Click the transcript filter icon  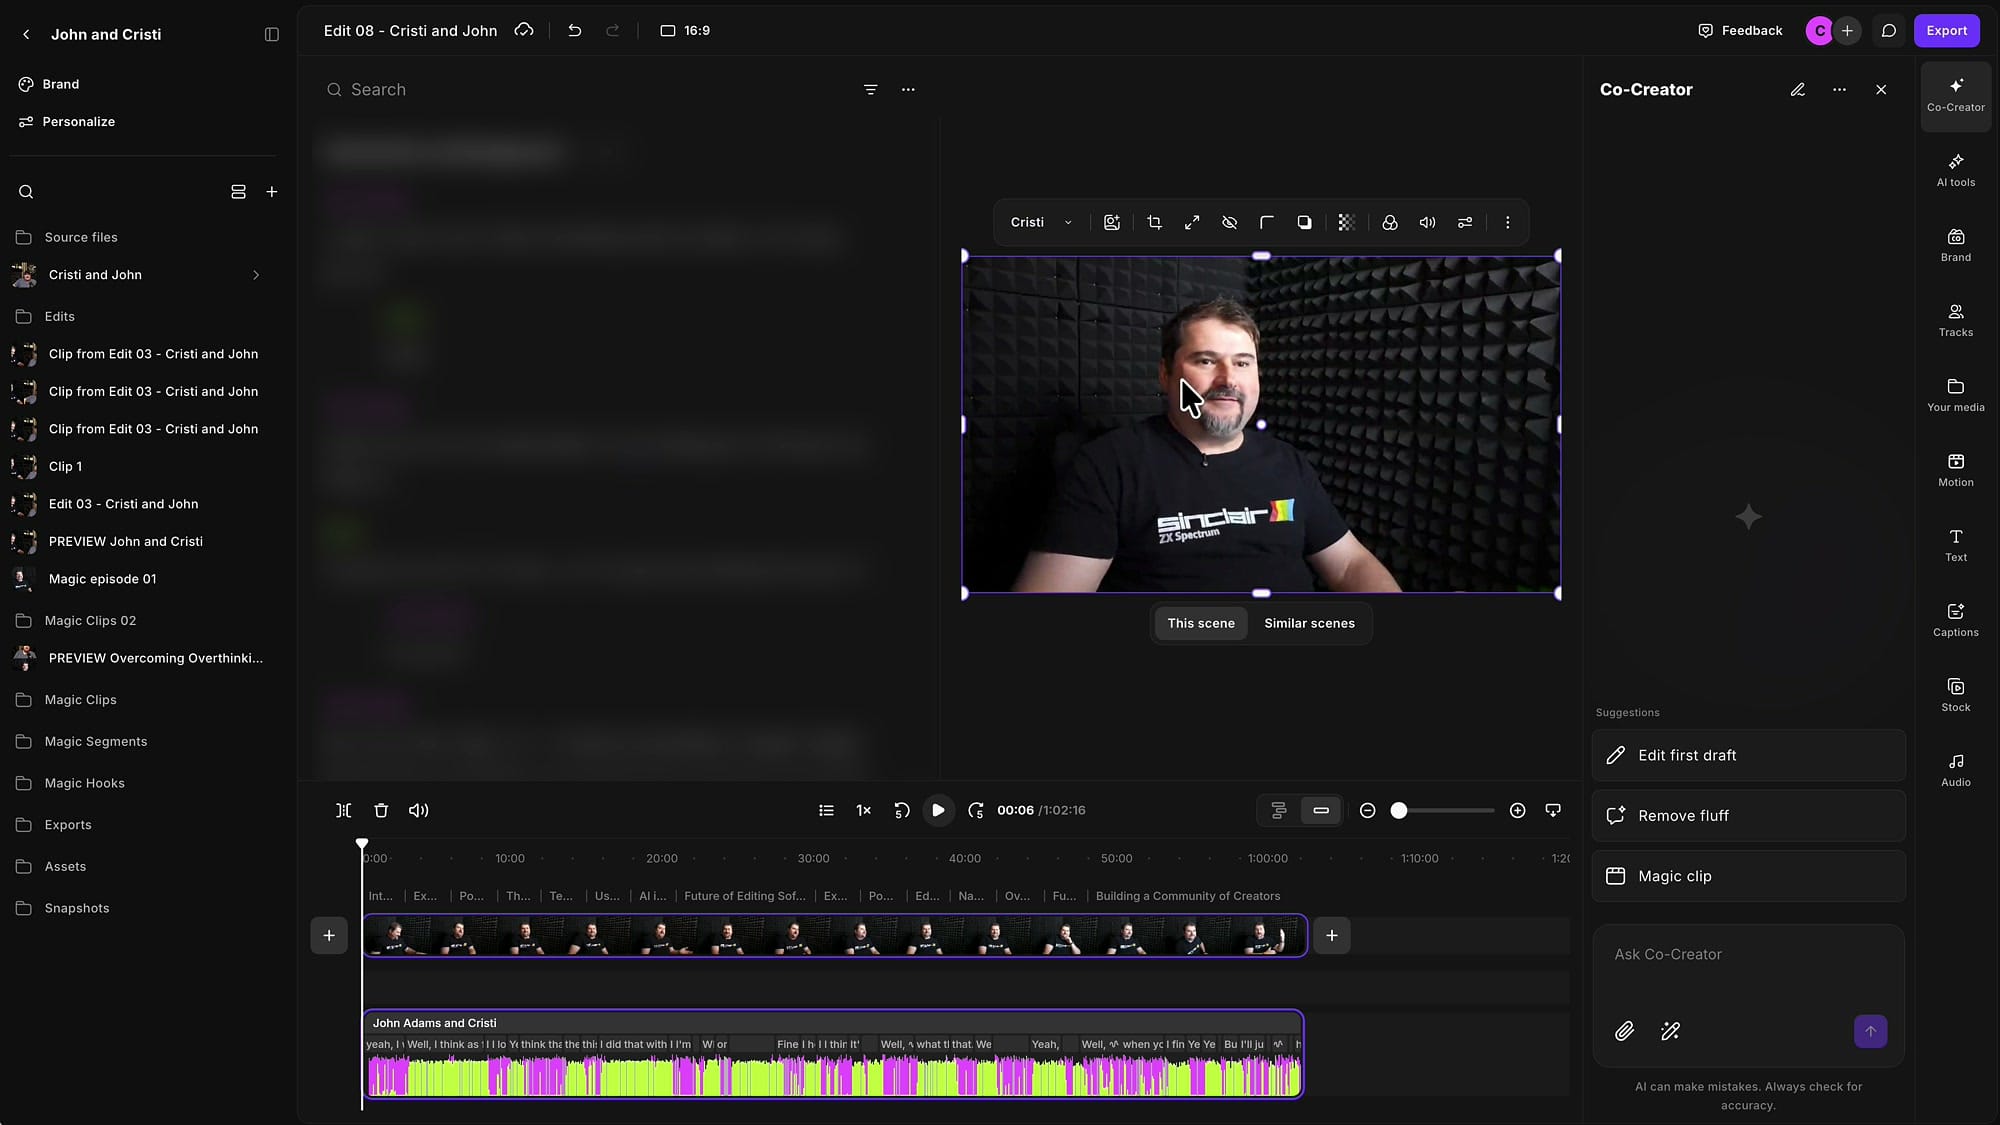click(x=871, y=90)
